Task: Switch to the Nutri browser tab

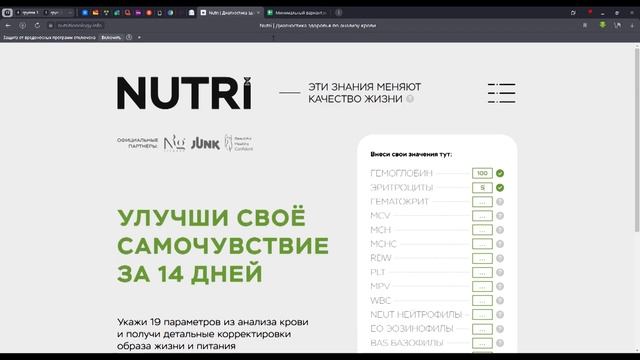Action: point(229,13)
